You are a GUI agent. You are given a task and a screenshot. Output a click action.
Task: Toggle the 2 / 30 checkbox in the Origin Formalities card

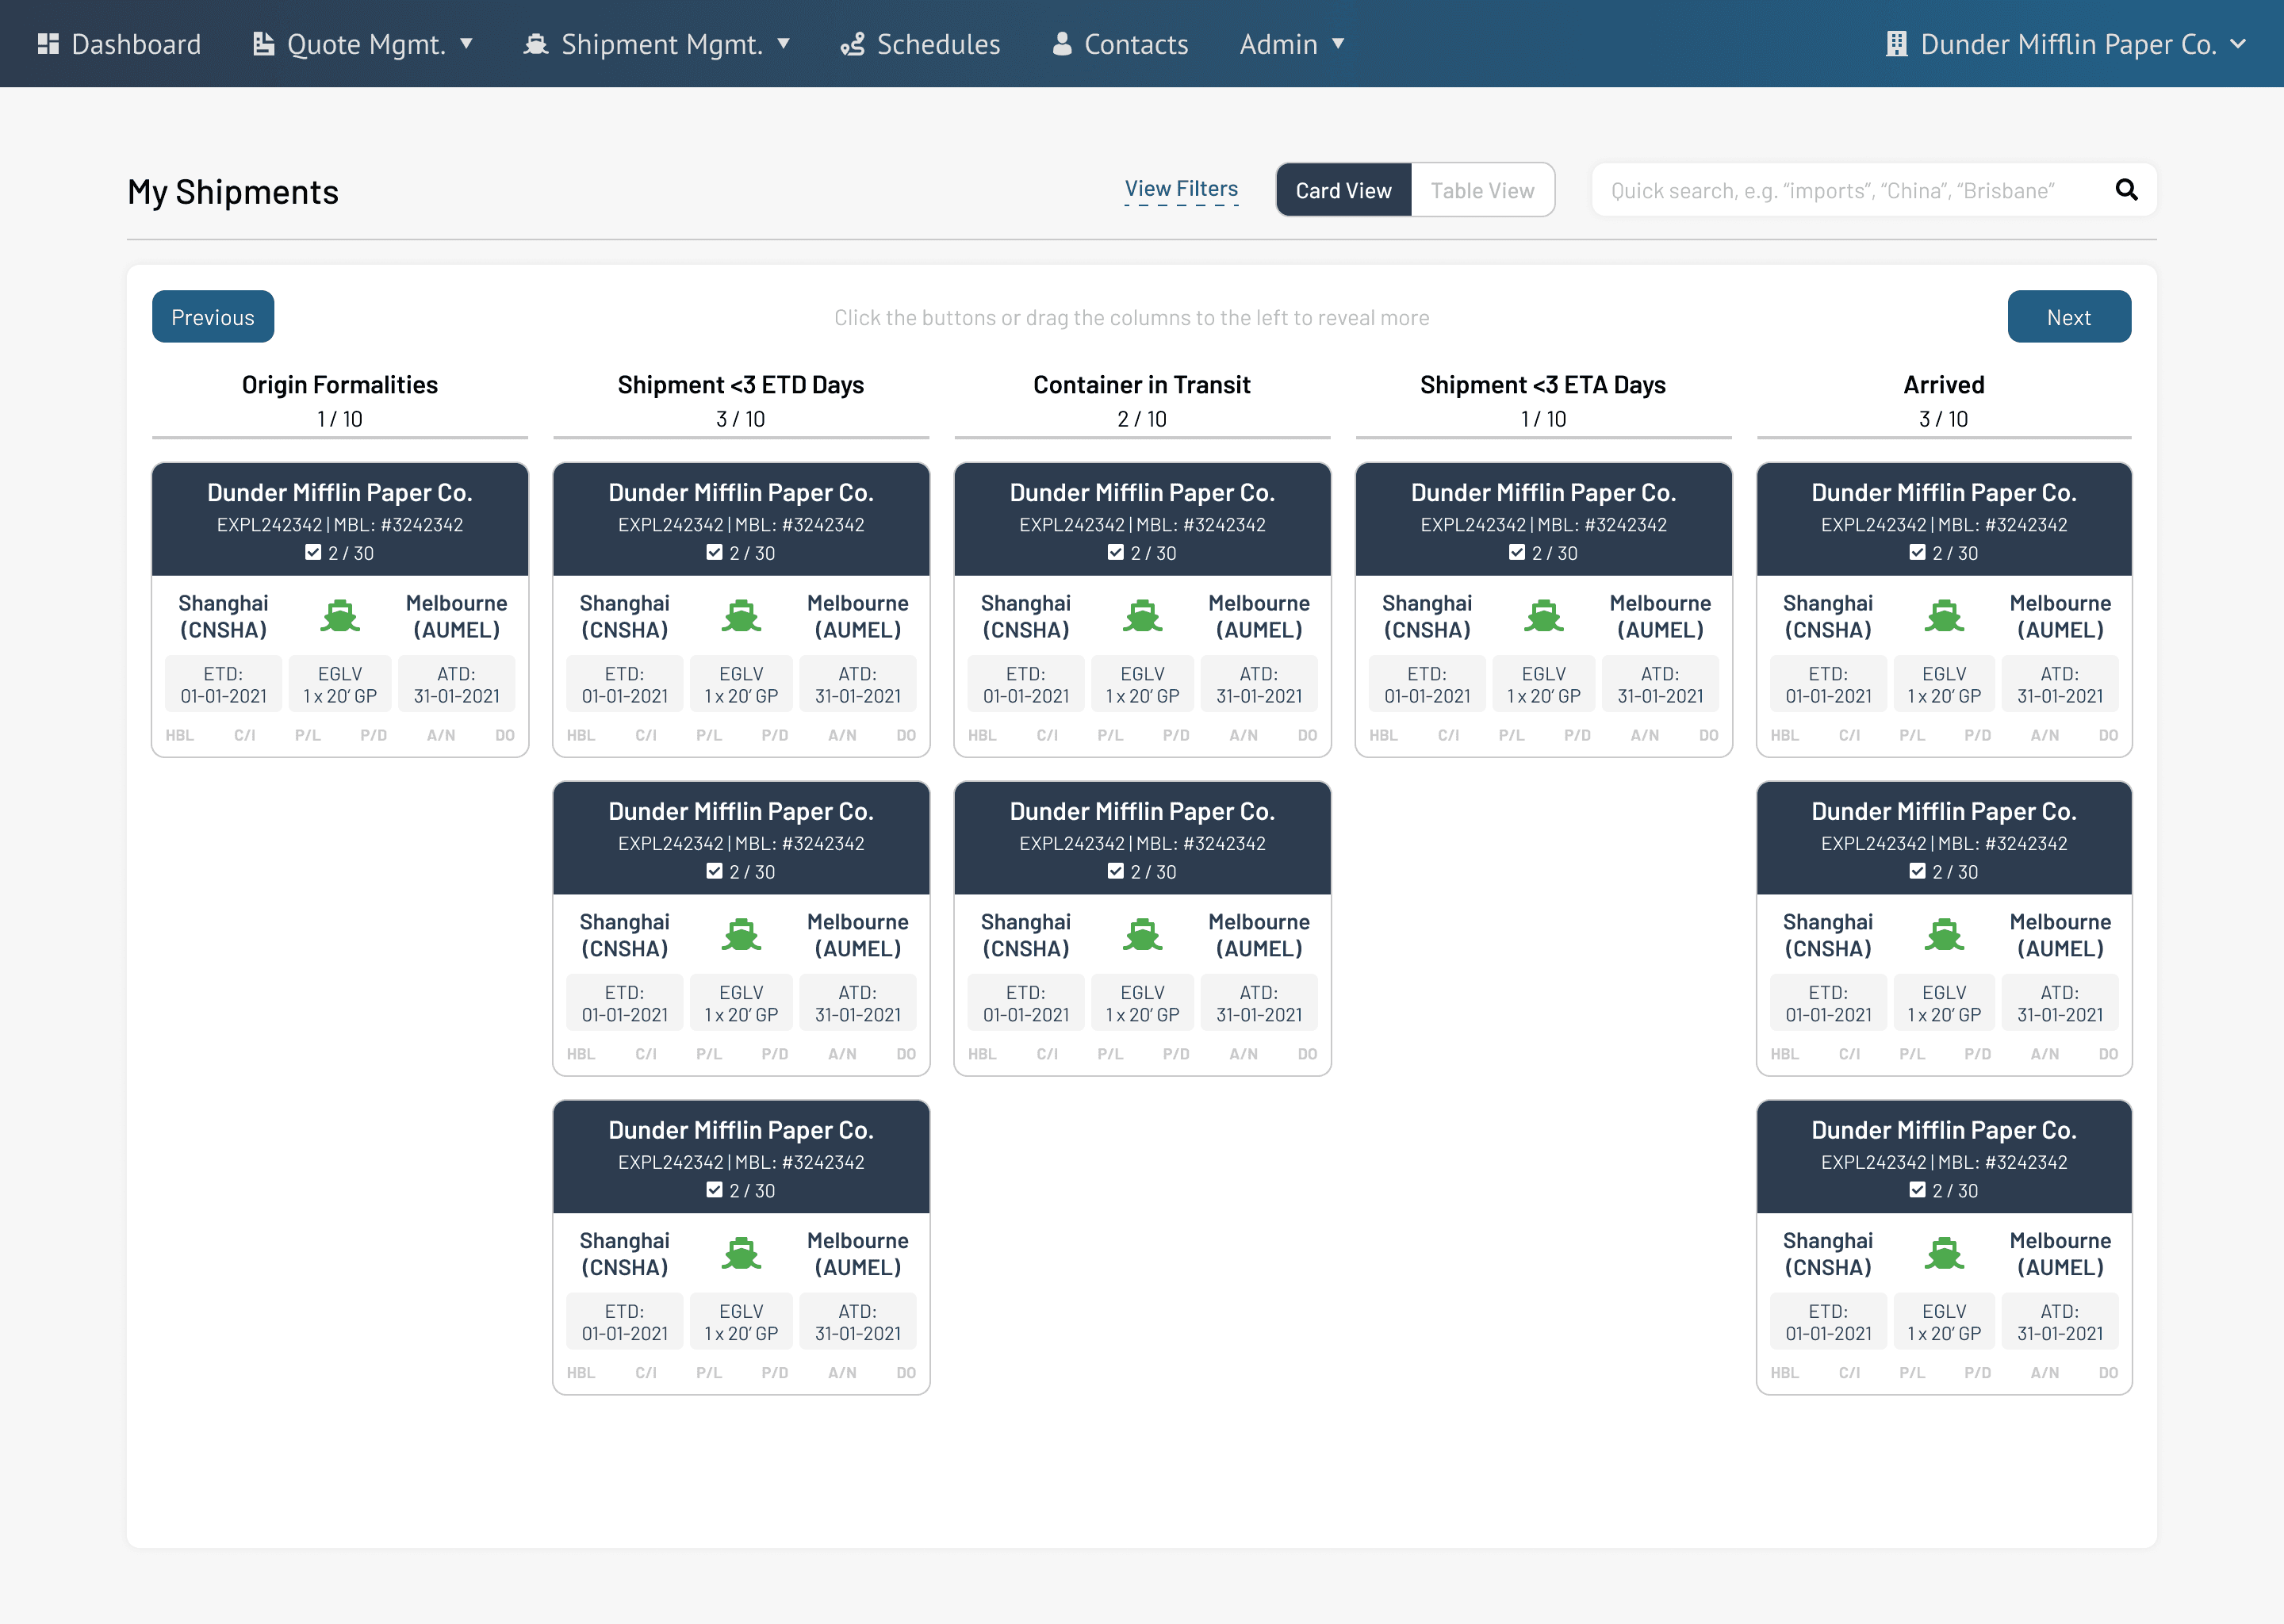(x=313, y=553)
